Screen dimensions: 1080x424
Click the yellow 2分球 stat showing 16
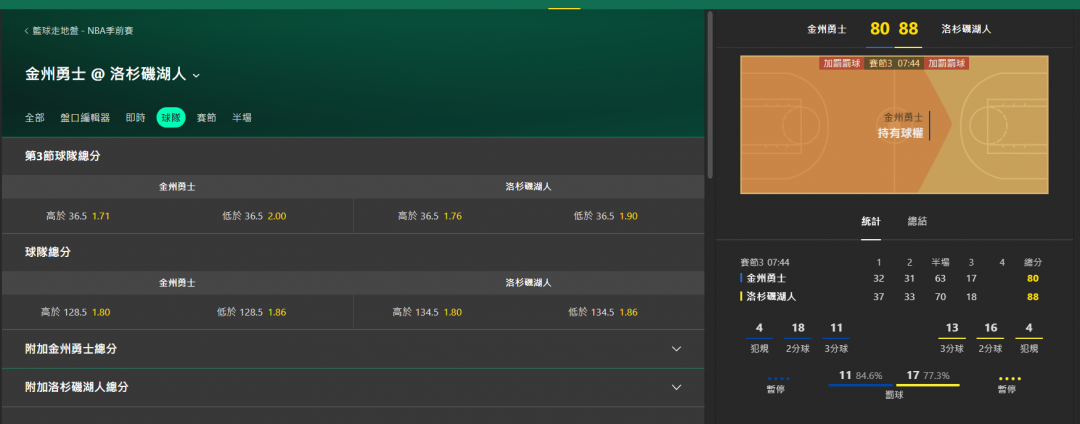[x=990, y=337]
